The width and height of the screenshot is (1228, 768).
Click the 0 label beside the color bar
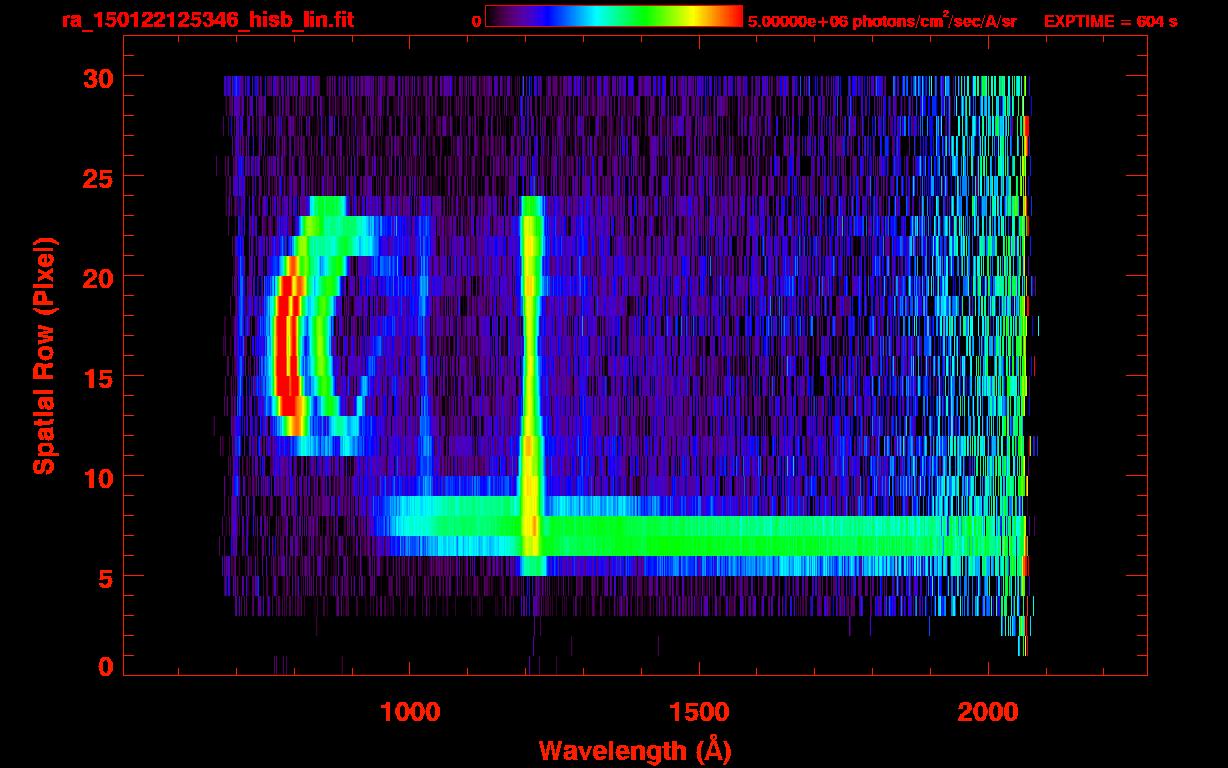pos(476,21)
